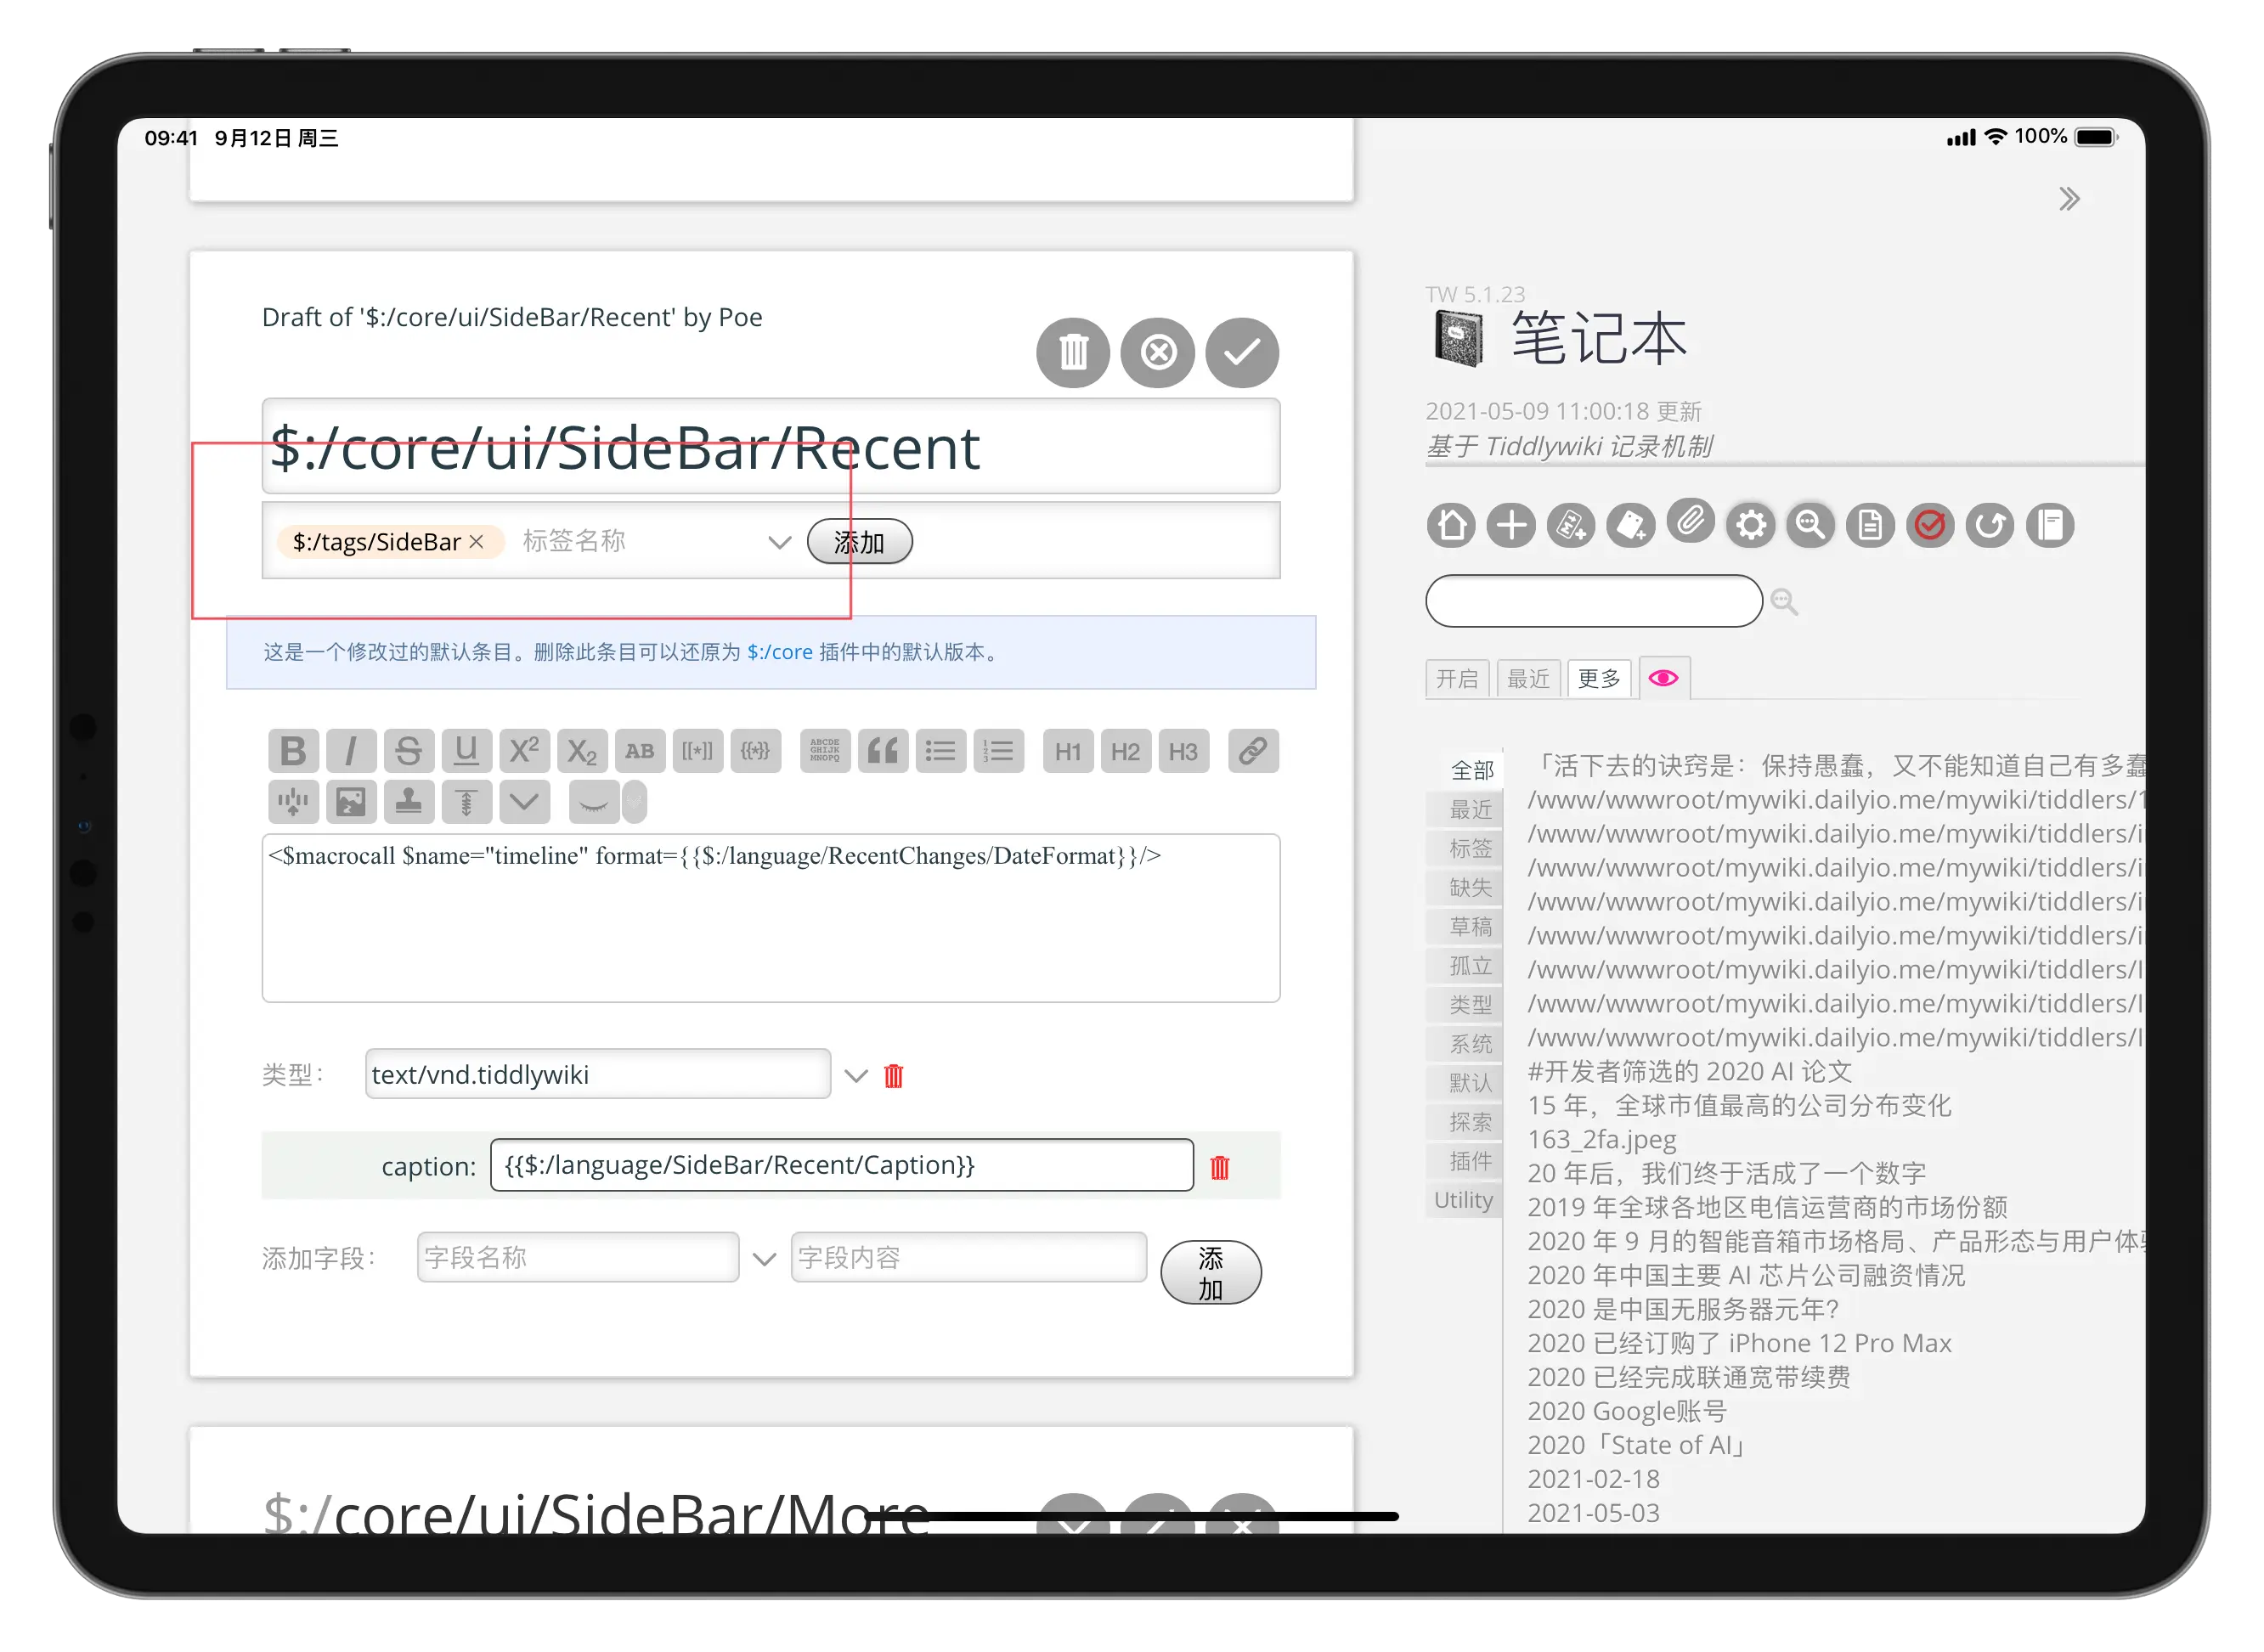Apply underline formatting

[x=466, y=751]
